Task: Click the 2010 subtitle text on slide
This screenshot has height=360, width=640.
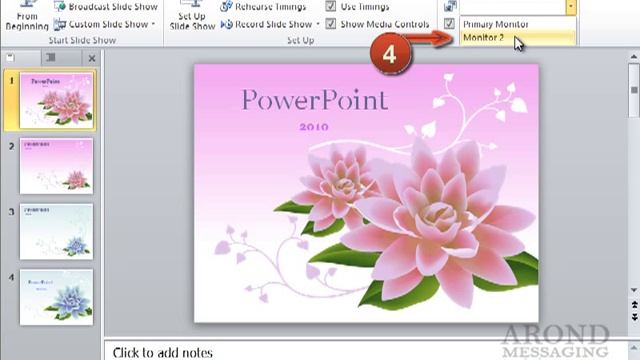Action: tap(314, 127)
